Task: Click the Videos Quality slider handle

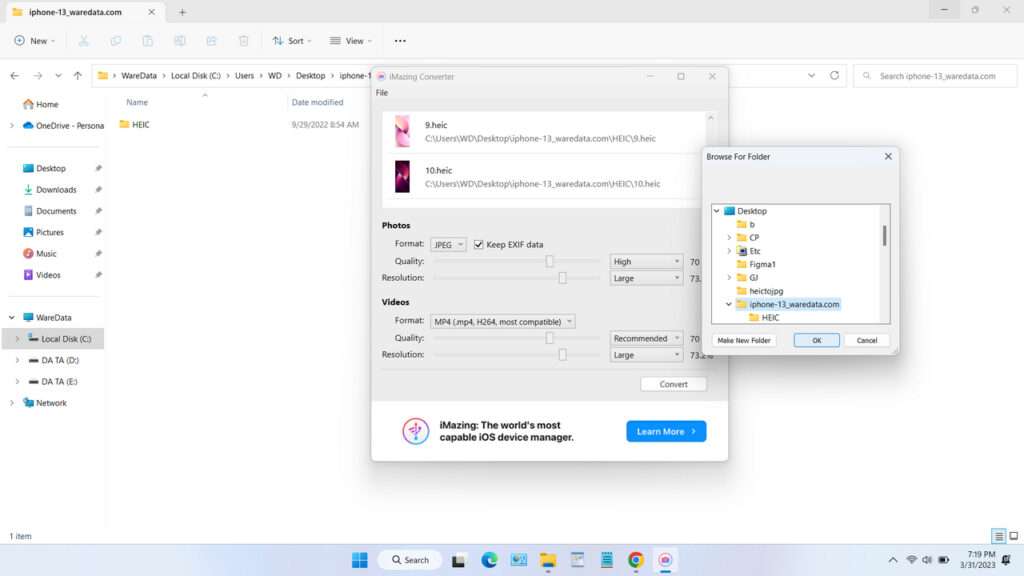Action: click(549, 338)
